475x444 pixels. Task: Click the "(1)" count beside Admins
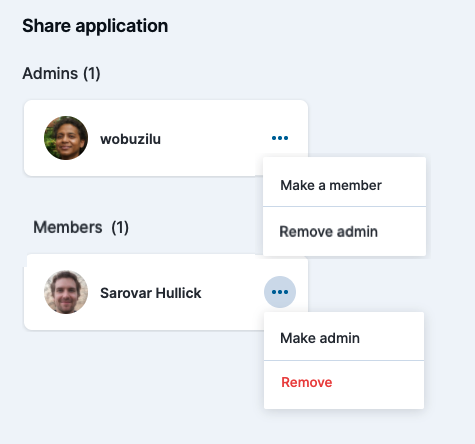click(92, 73)
